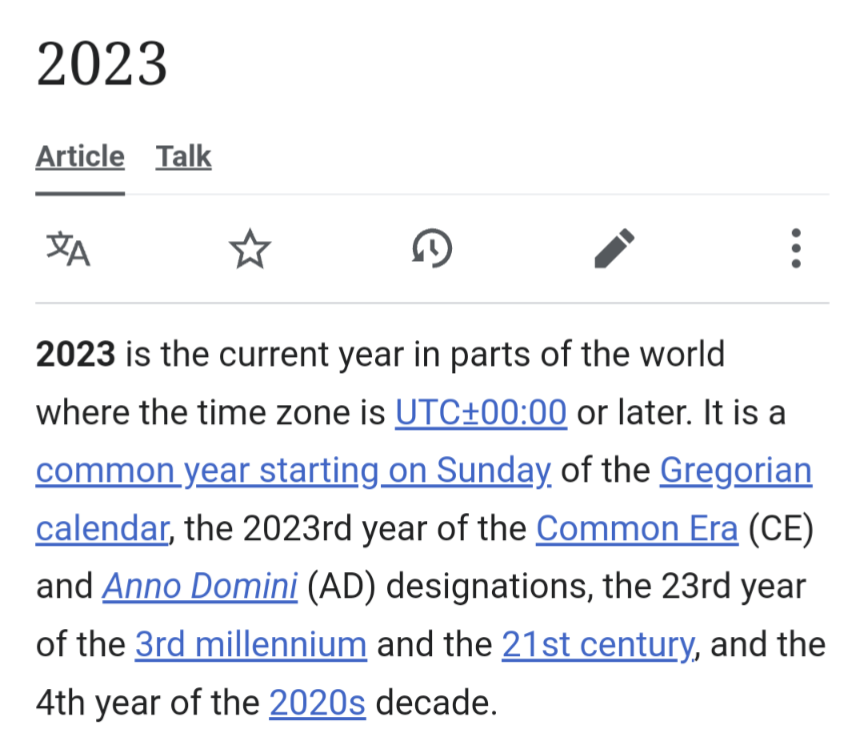Open the Talk tab
The width and height of the screenshot is (864, 737).
tap(184, 157)
